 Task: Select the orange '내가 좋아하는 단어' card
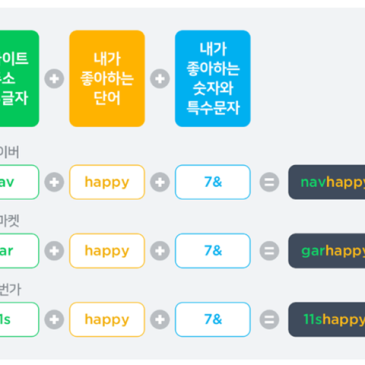pos(107,79)
